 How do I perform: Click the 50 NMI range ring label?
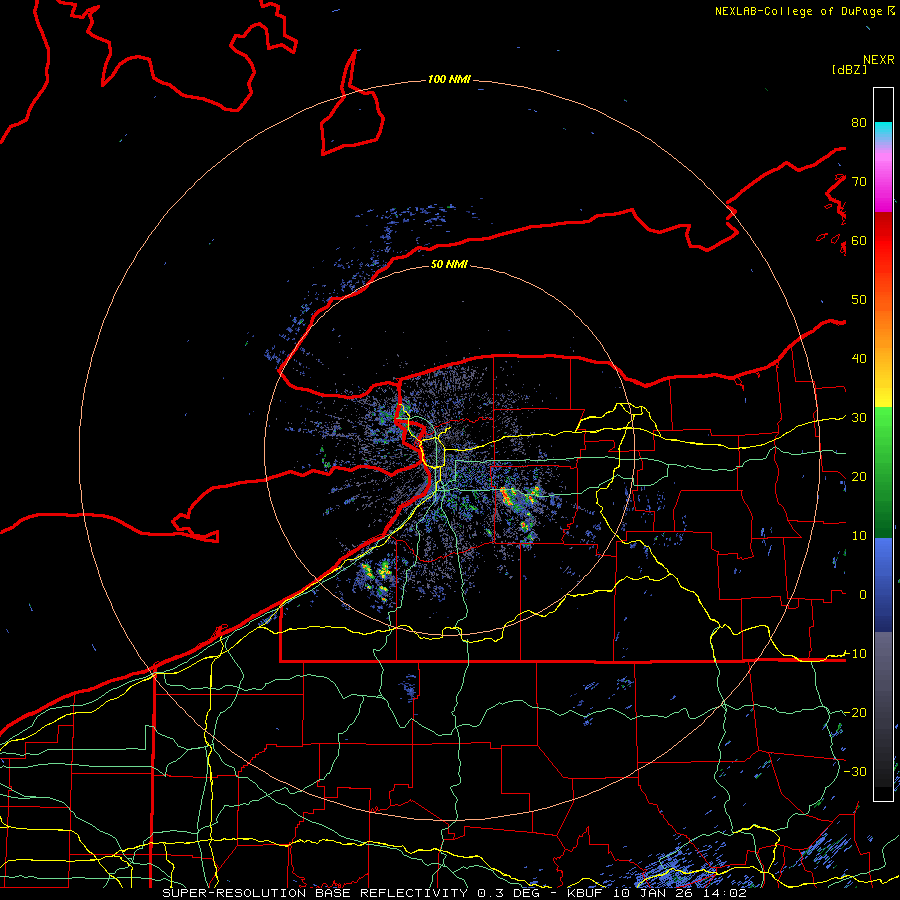click(449, 264)
